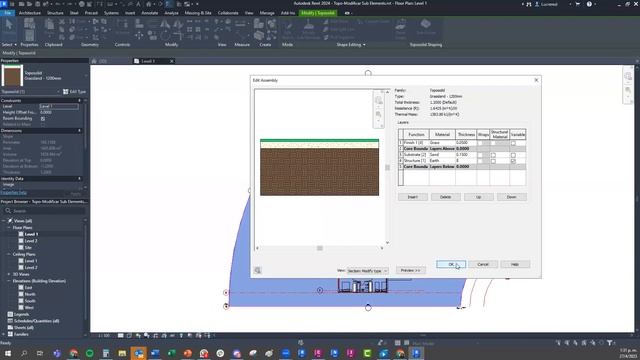Click the preview view options icon bottom-left
The image size is (640, 360).
tap(258, 270)
